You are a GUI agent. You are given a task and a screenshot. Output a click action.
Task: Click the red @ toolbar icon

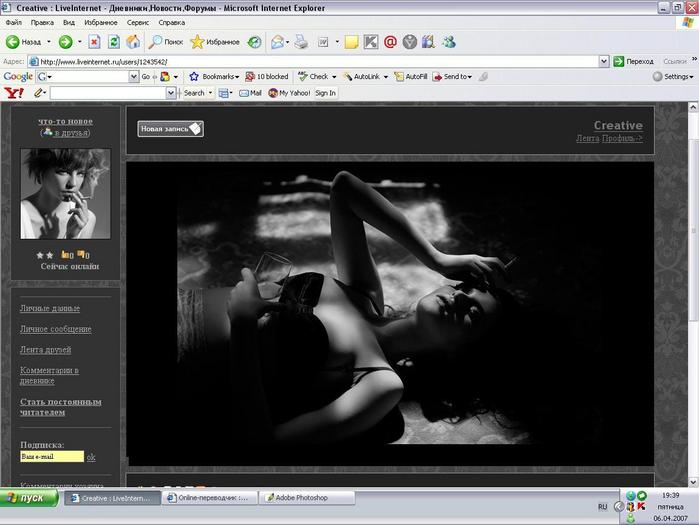point(390,42)
